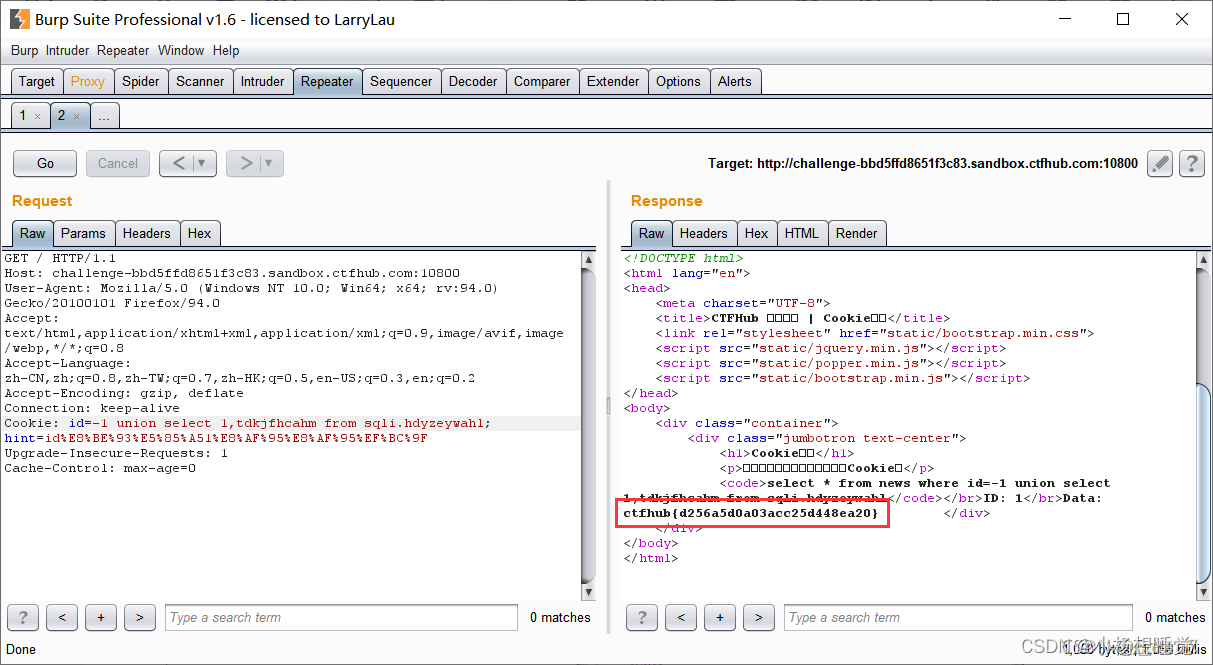Switch to the Proxy tab

coord(88,82)
